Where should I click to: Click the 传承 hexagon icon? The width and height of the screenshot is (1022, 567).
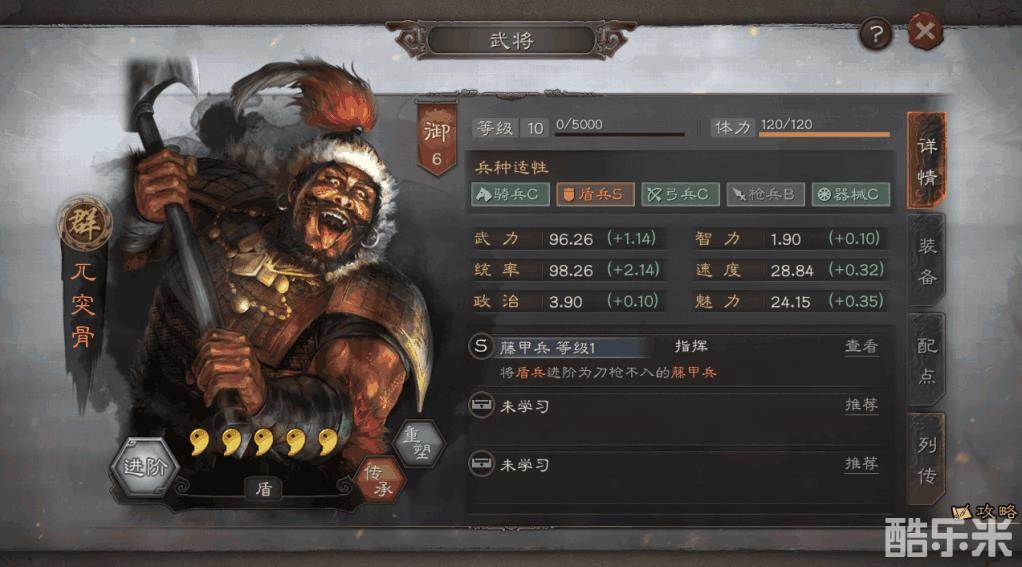coord(380,480)
